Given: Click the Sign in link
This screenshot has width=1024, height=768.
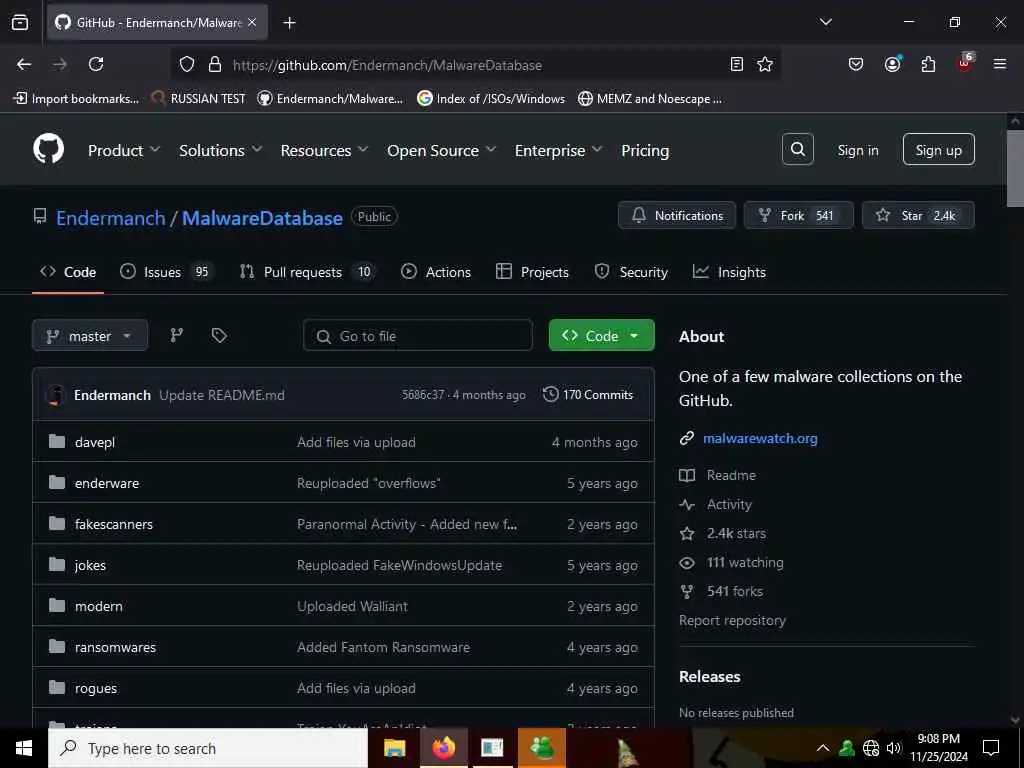Looking at the screenshot, I should pyautogui.click(x=858, y=150).
